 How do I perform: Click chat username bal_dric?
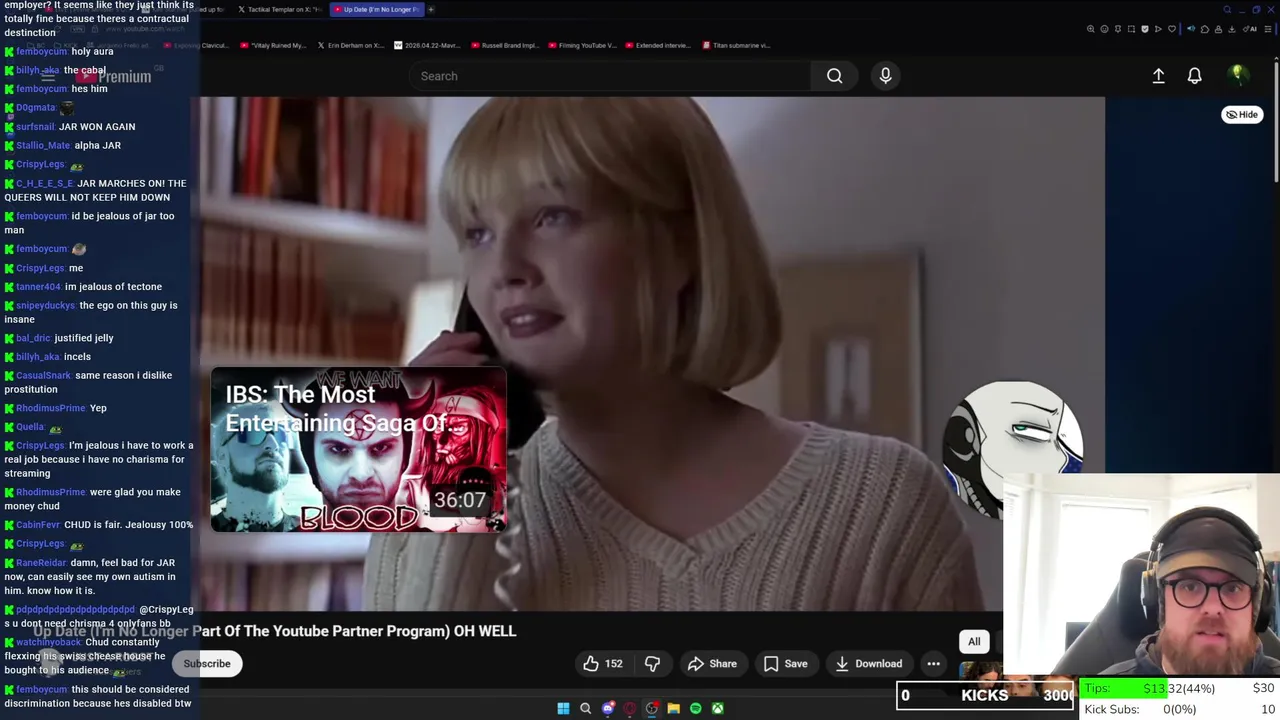pyautogui.click(x=33, y=338)
